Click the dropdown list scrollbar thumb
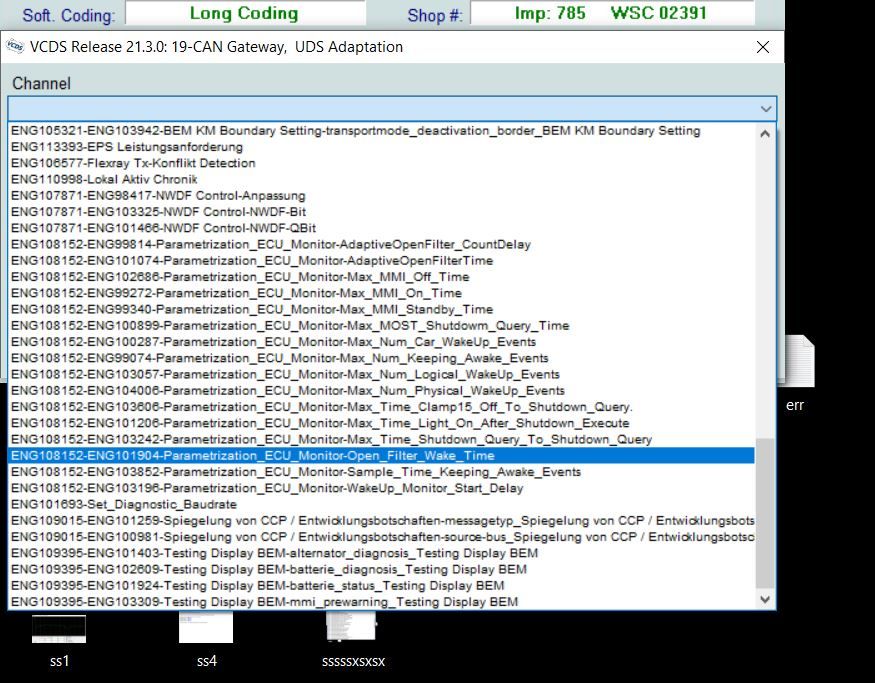This screenshot has width=875, height=683. click(765, 513)
